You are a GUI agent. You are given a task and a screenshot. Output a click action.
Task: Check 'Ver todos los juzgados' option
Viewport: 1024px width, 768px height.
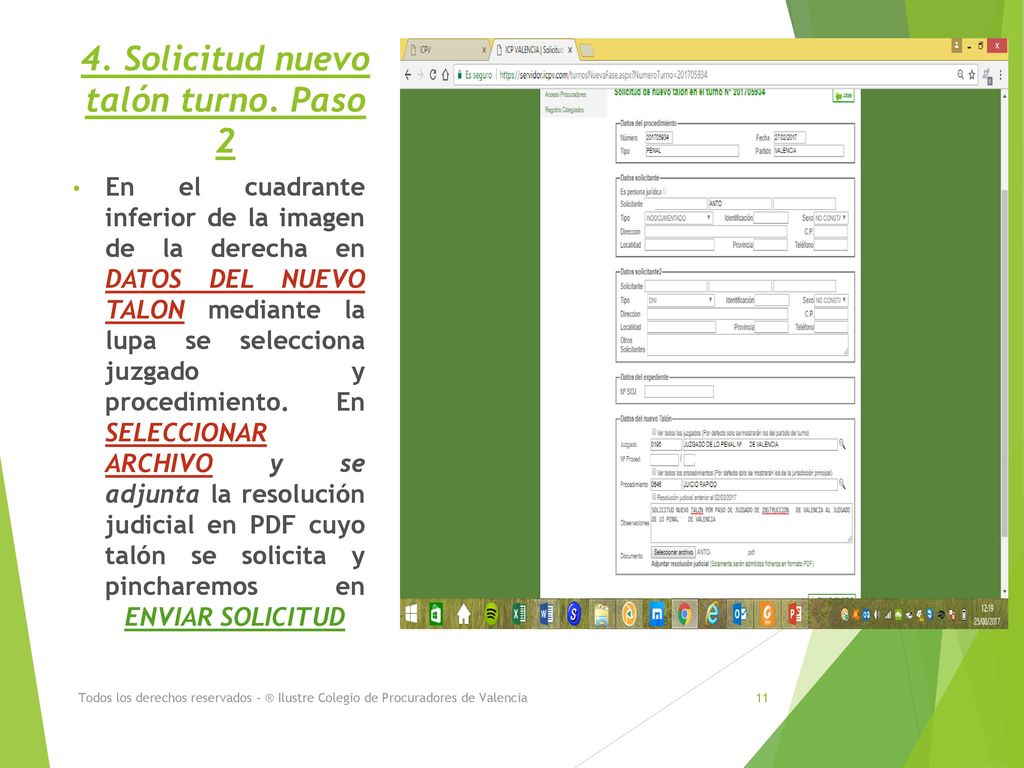pos(654,432)
